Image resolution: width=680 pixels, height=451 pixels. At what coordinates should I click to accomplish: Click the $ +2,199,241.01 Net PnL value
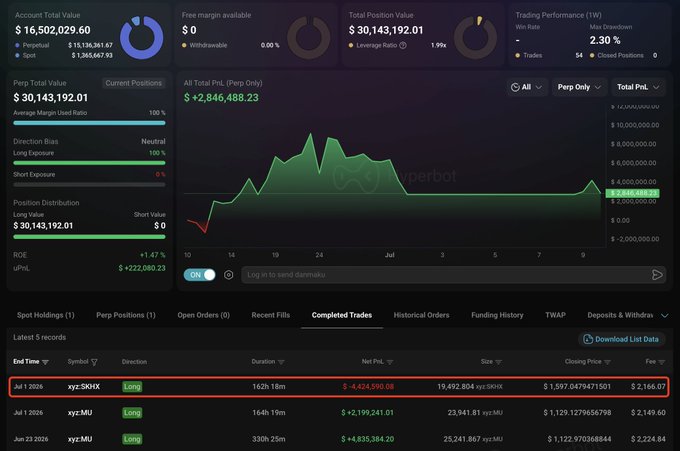[x=367, y=412]
